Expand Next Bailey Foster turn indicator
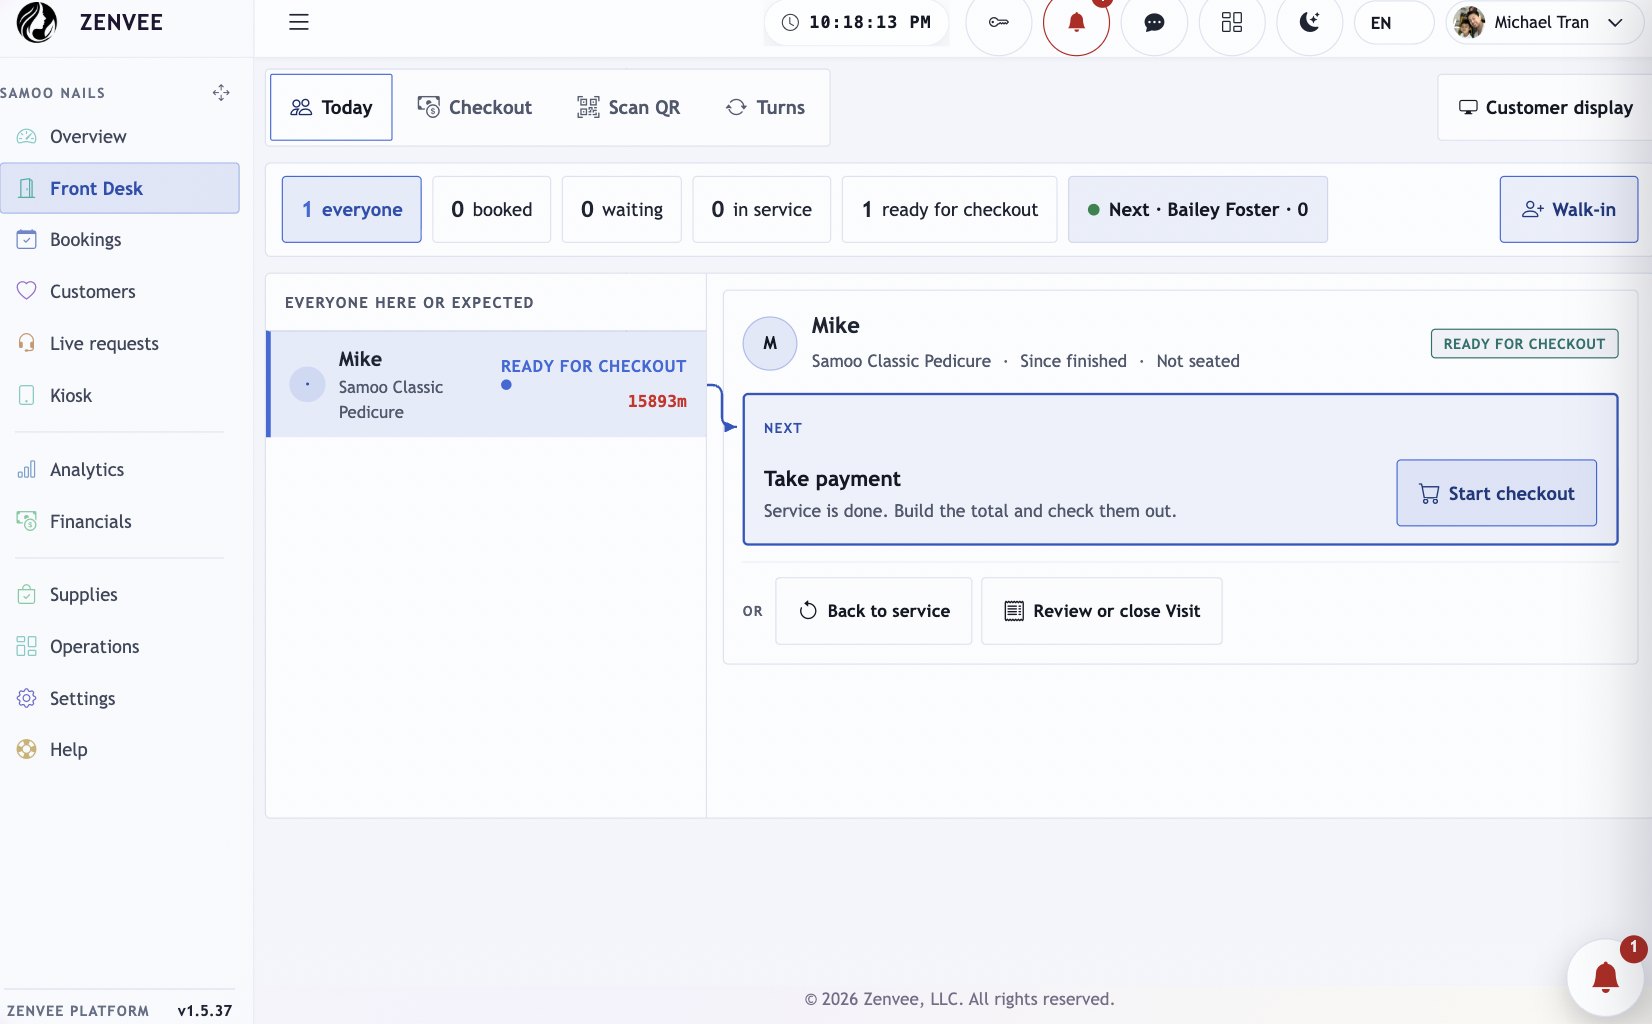 1198,209
